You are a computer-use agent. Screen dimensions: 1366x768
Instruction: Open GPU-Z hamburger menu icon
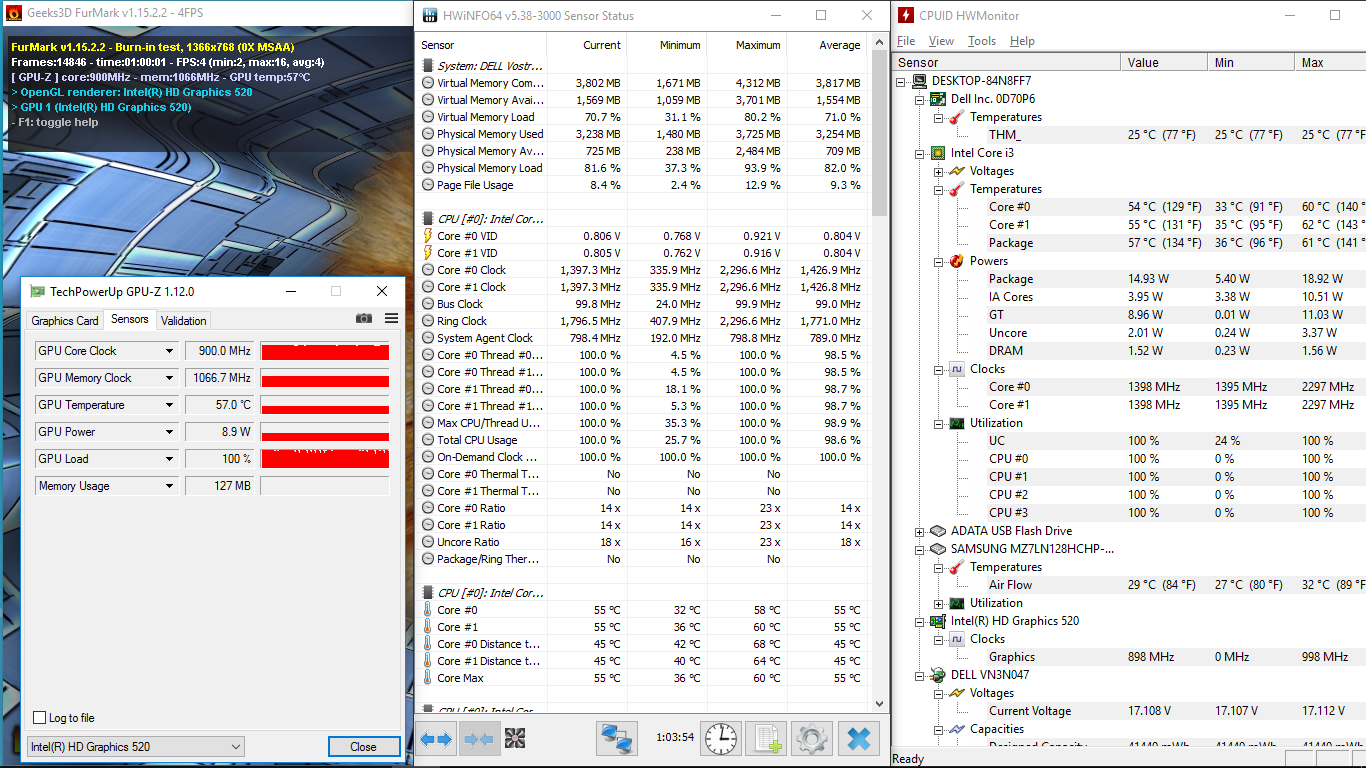391,319
